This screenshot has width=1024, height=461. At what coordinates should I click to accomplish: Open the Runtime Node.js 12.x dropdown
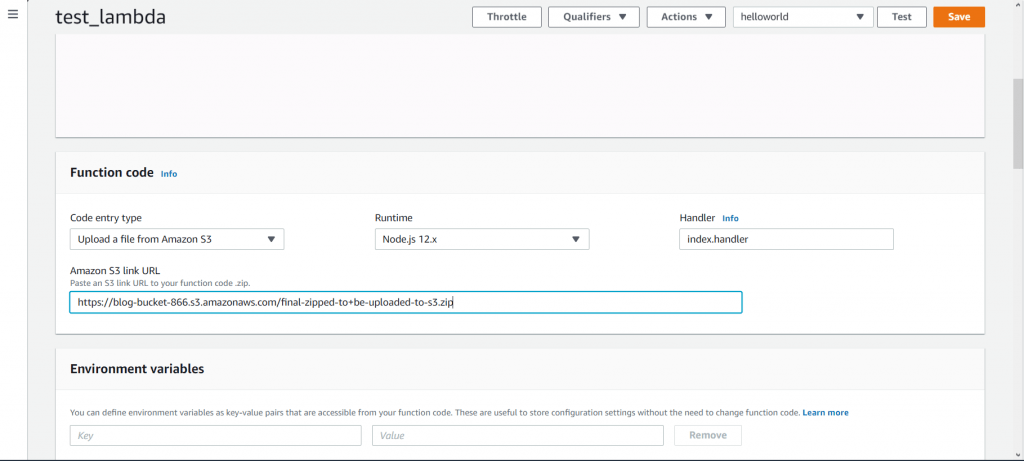pos(479,239)
